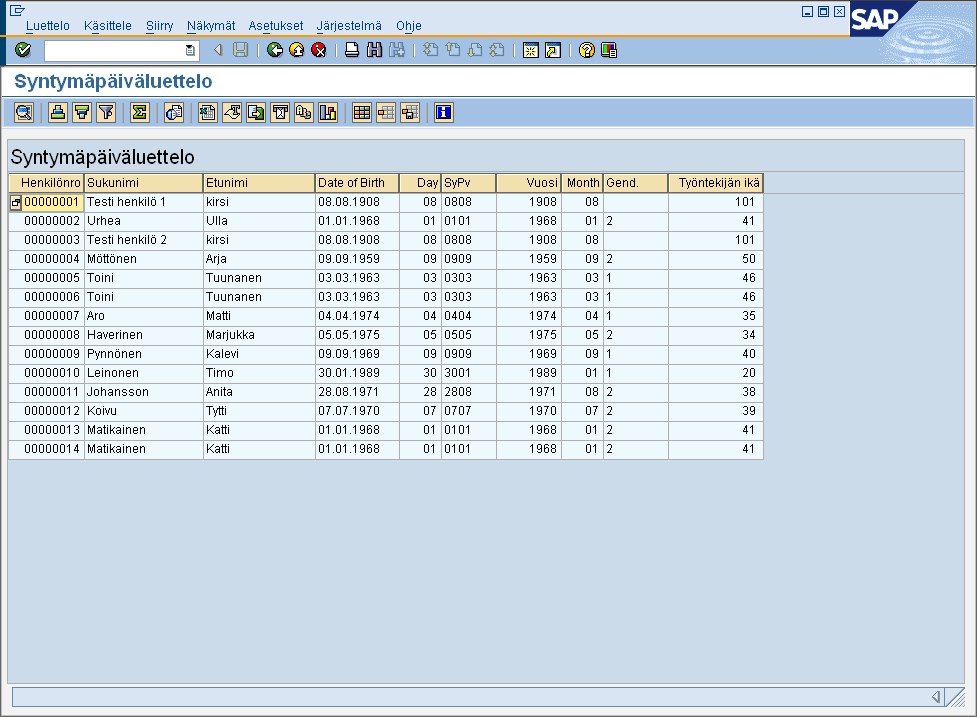
Task: Click the Print icon in the standard toolbar
Action: [351, 50]
